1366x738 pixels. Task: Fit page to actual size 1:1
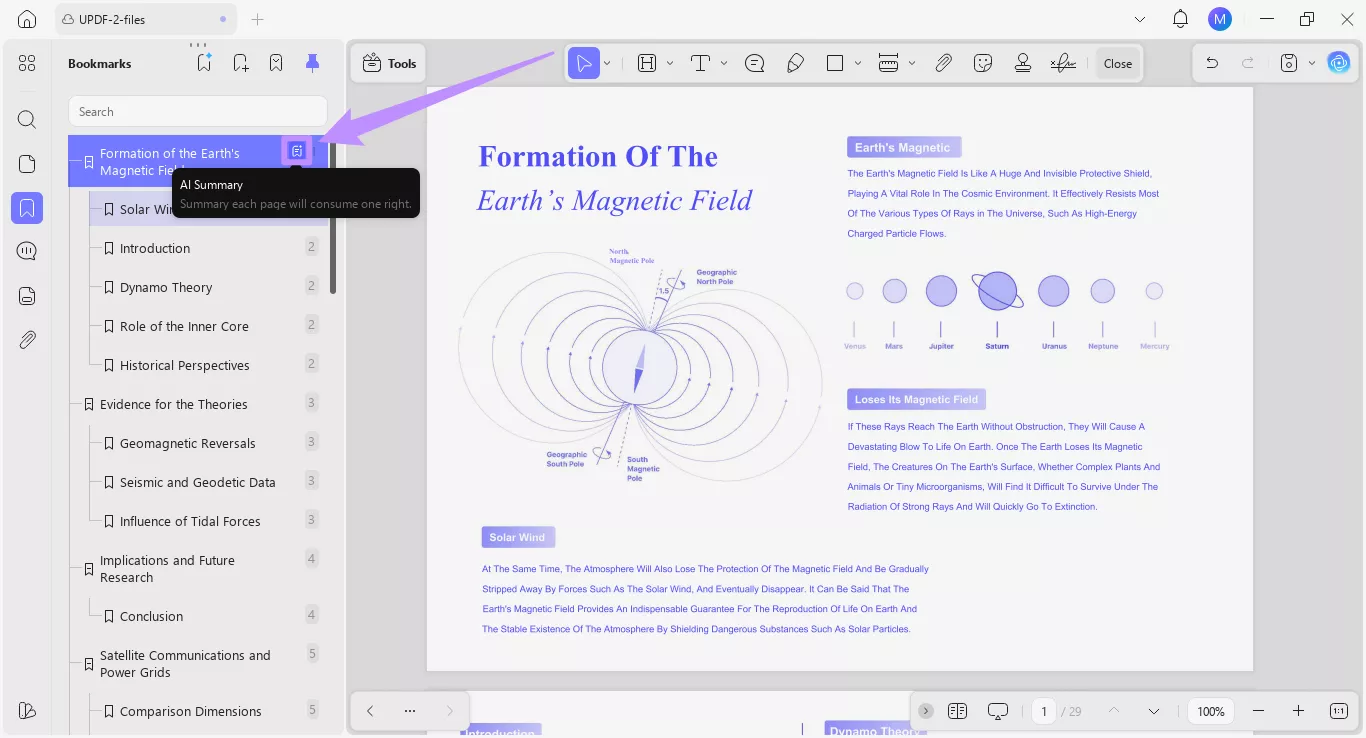click(x=1339, y=711)
